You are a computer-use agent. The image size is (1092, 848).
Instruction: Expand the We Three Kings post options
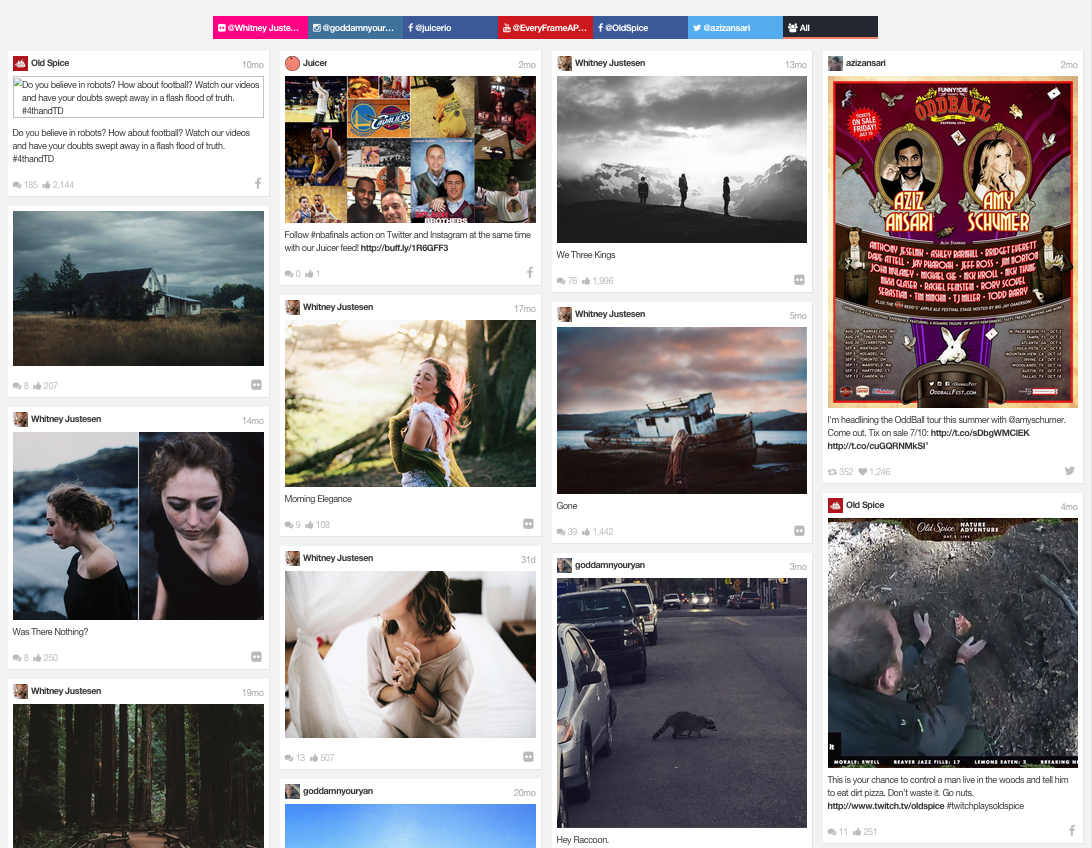[800, 280]
